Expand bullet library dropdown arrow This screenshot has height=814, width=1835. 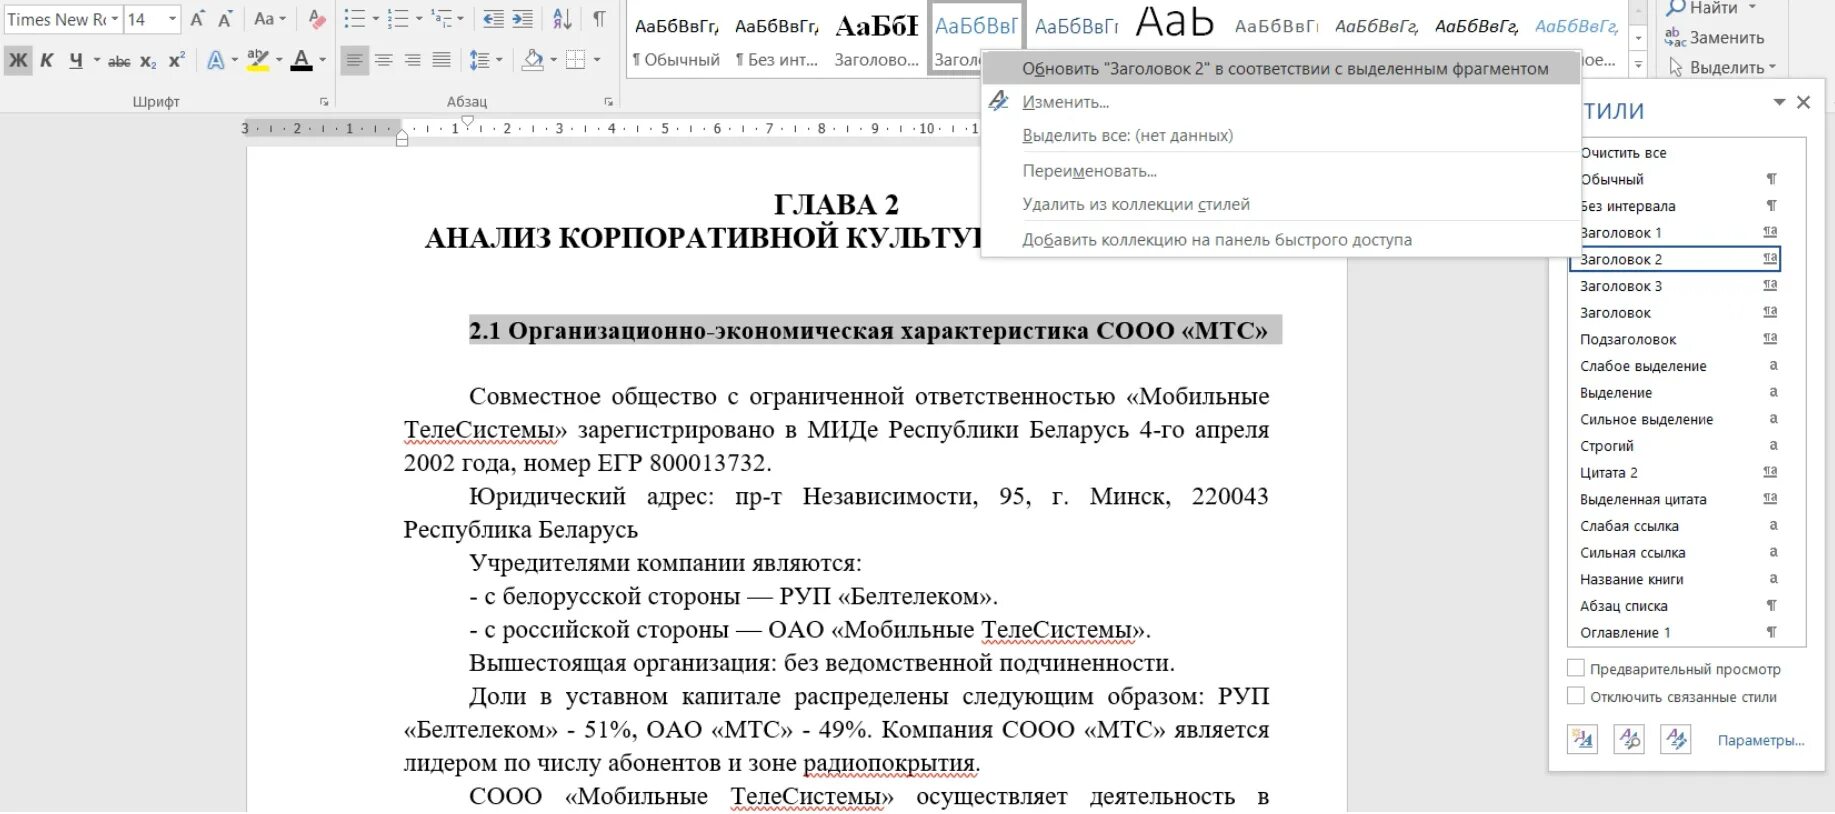point(375,19)
